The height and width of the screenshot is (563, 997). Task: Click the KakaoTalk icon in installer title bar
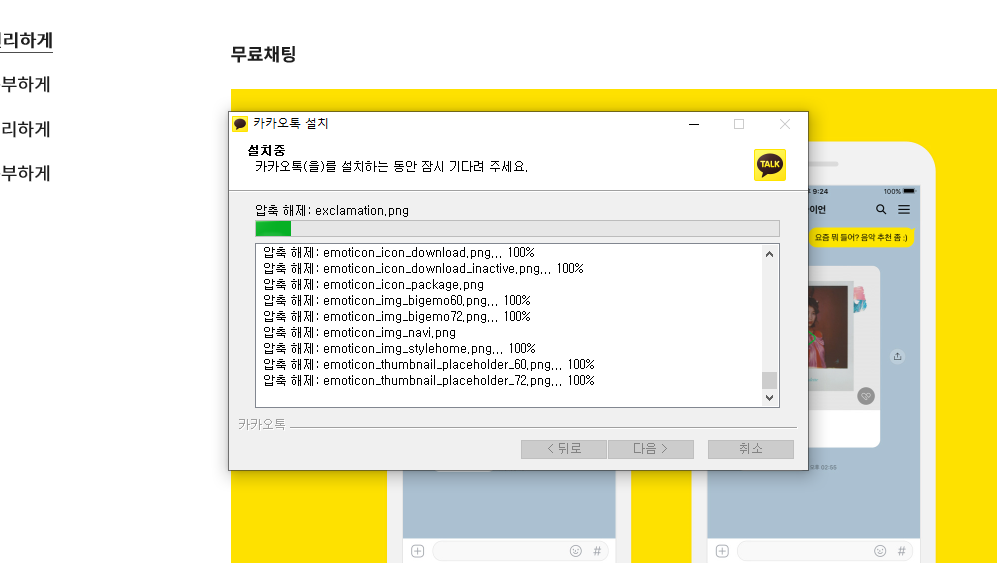tap(240, 123)
